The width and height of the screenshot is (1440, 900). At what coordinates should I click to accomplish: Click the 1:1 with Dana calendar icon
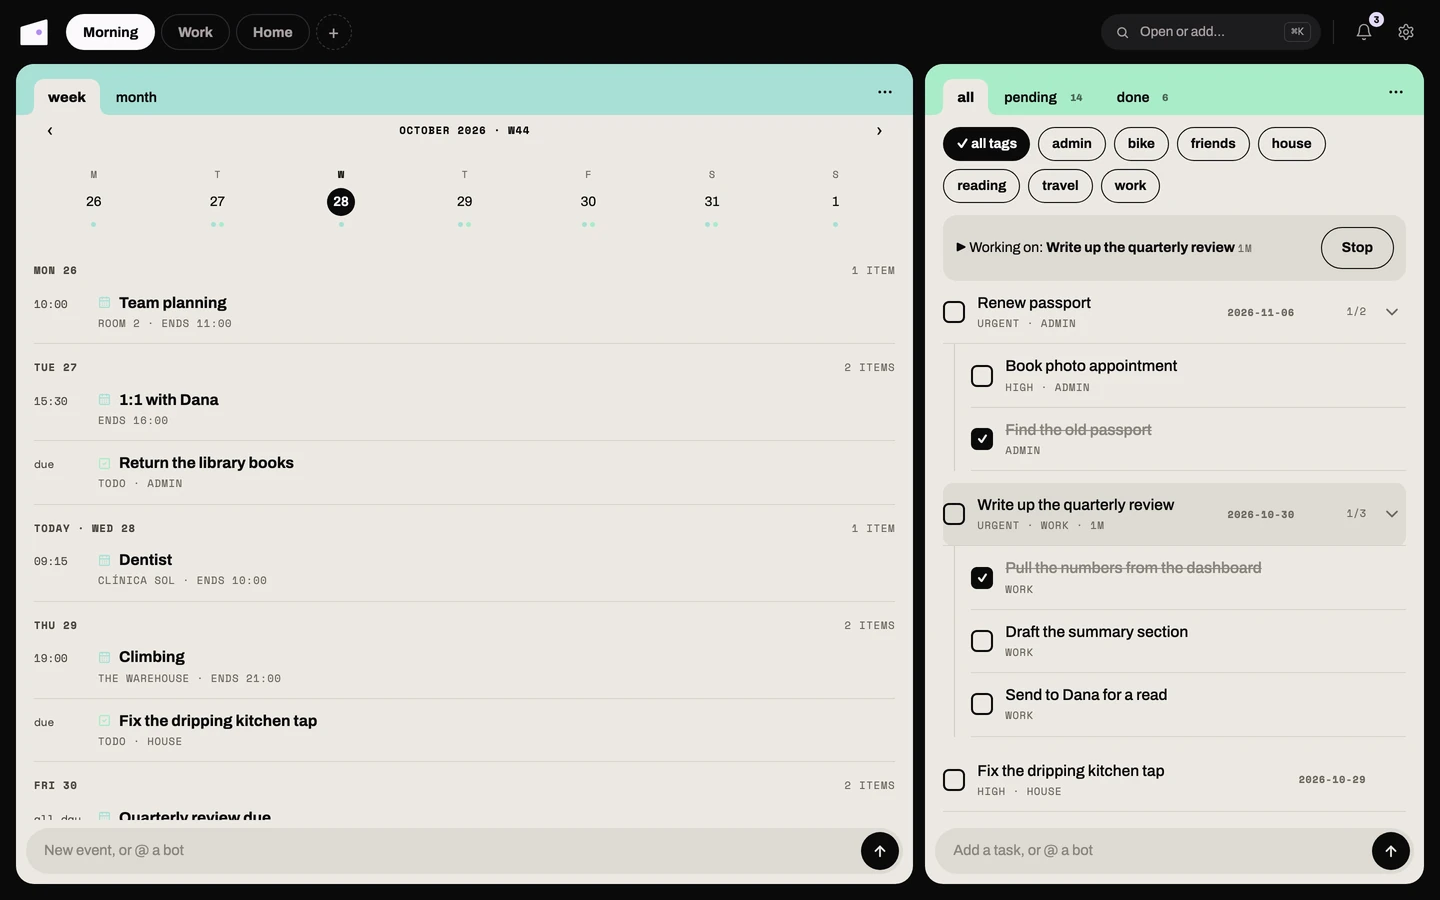pos(104,399)
